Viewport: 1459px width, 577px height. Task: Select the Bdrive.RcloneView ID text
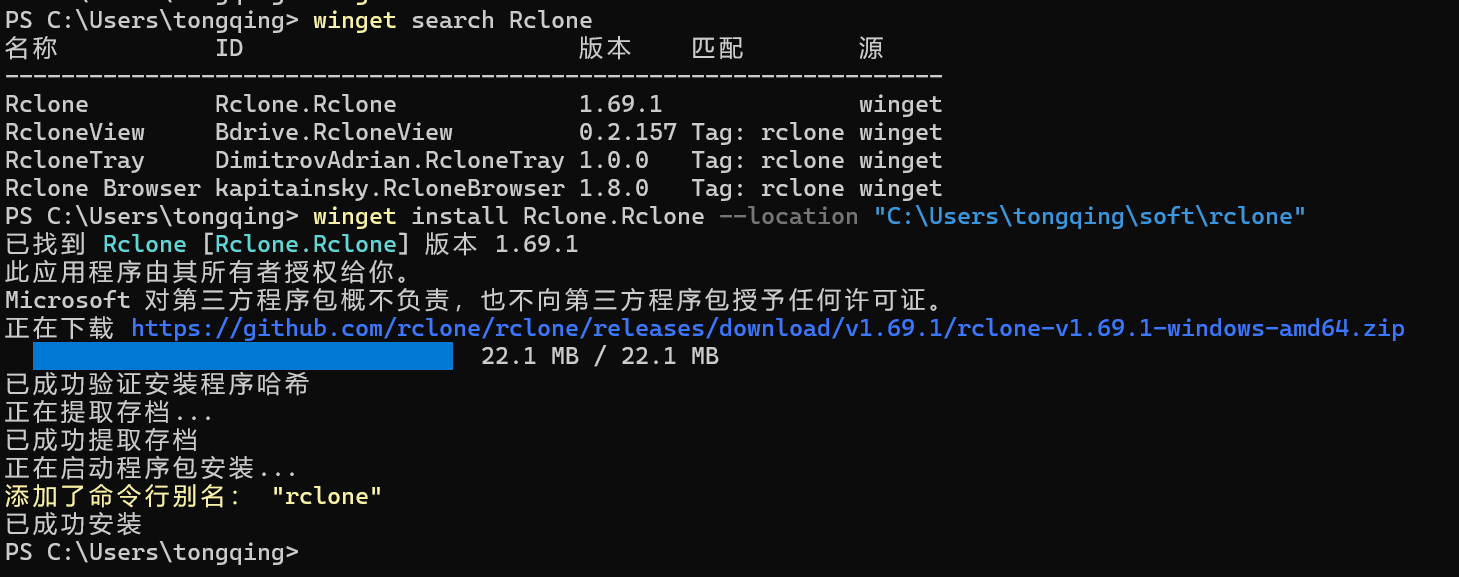pos(334,132)
